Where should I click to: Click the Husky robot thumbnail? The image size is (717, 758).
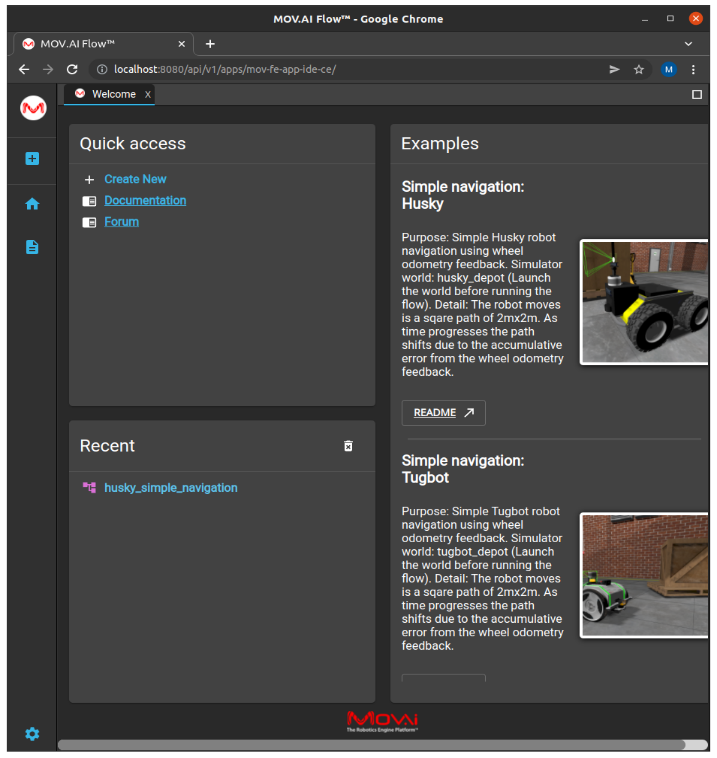click(x=644, y=302)
